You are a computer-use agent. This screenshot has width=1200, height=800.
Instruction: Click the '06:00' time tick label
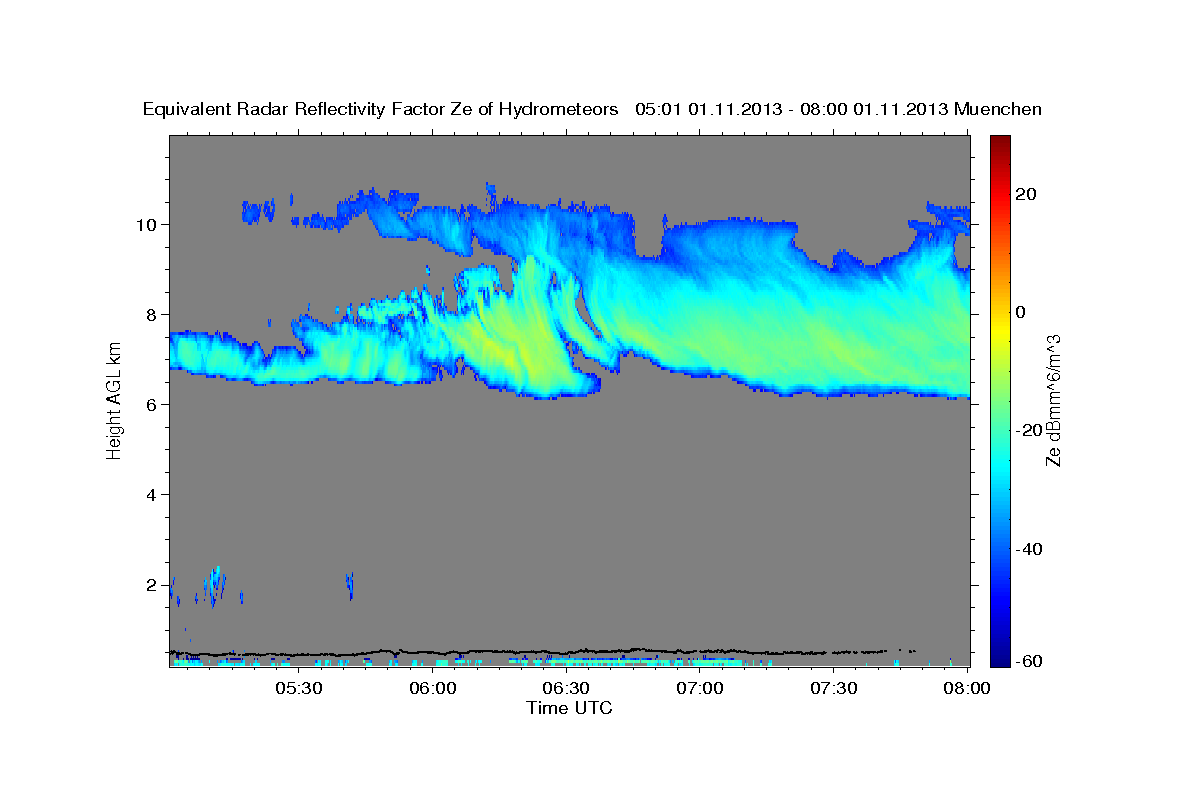click(x=433, y=689)
